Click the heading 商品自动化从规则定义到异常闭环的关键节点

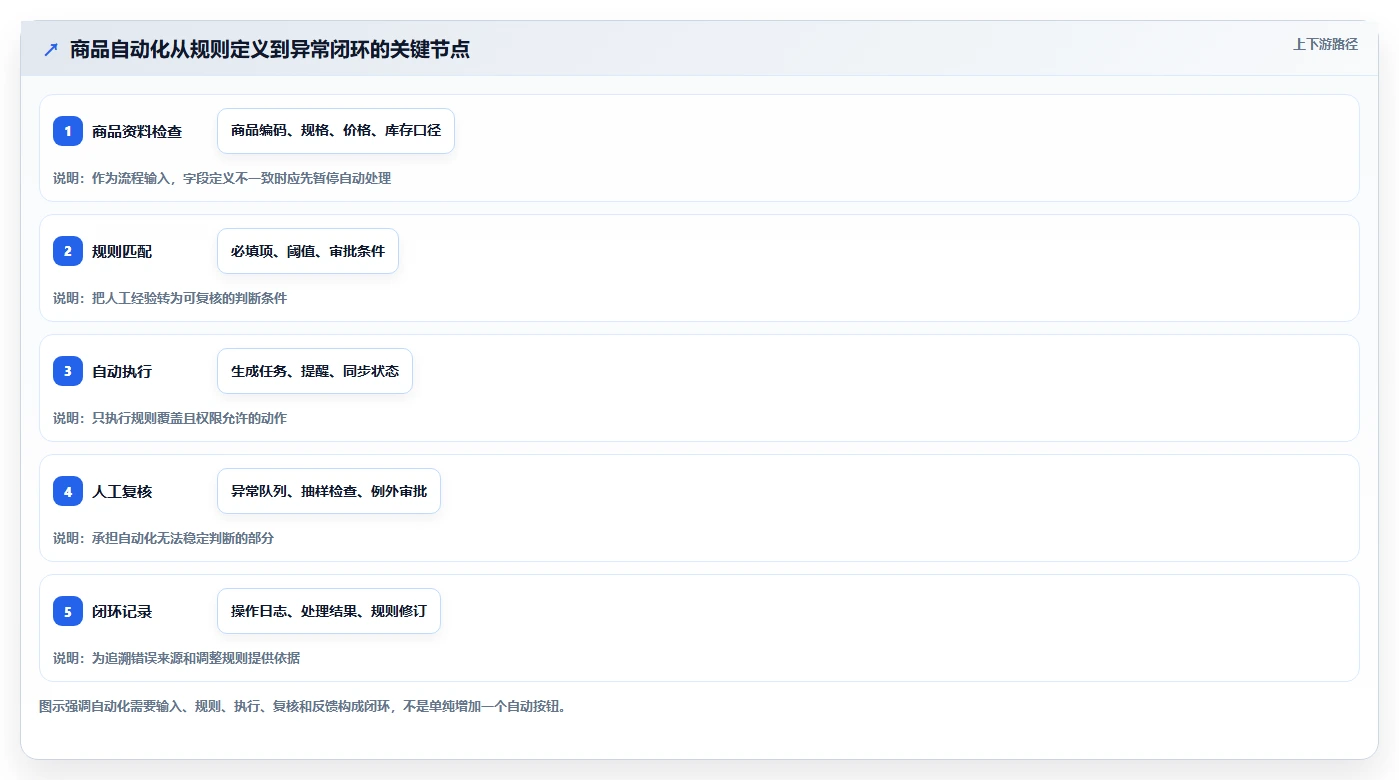tap(270, 49)
